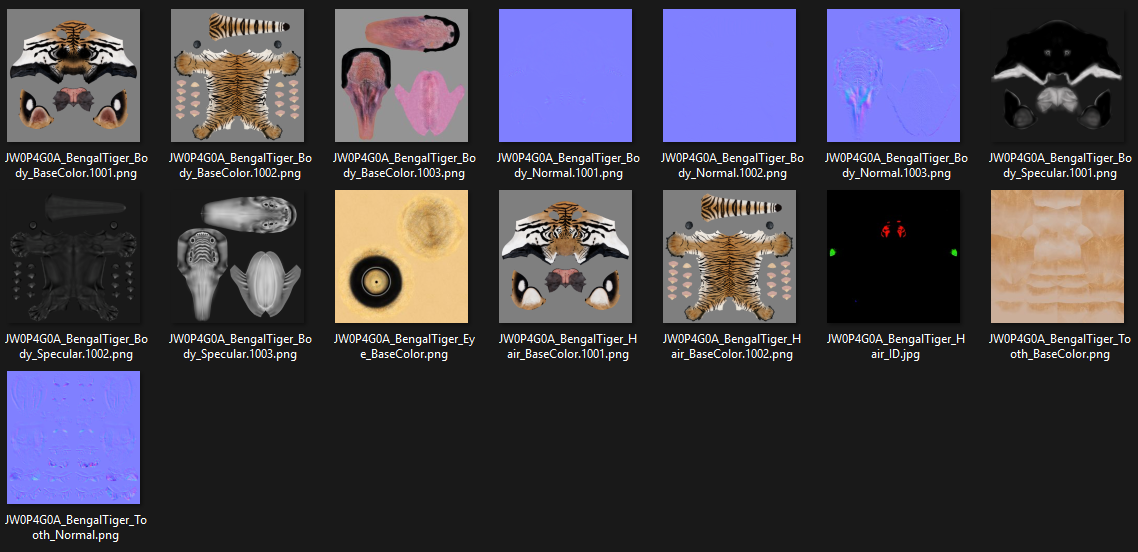Select the Body_Normal.1002.png thumbnail
Screen dimensions: 1138x552
(729, 75)
